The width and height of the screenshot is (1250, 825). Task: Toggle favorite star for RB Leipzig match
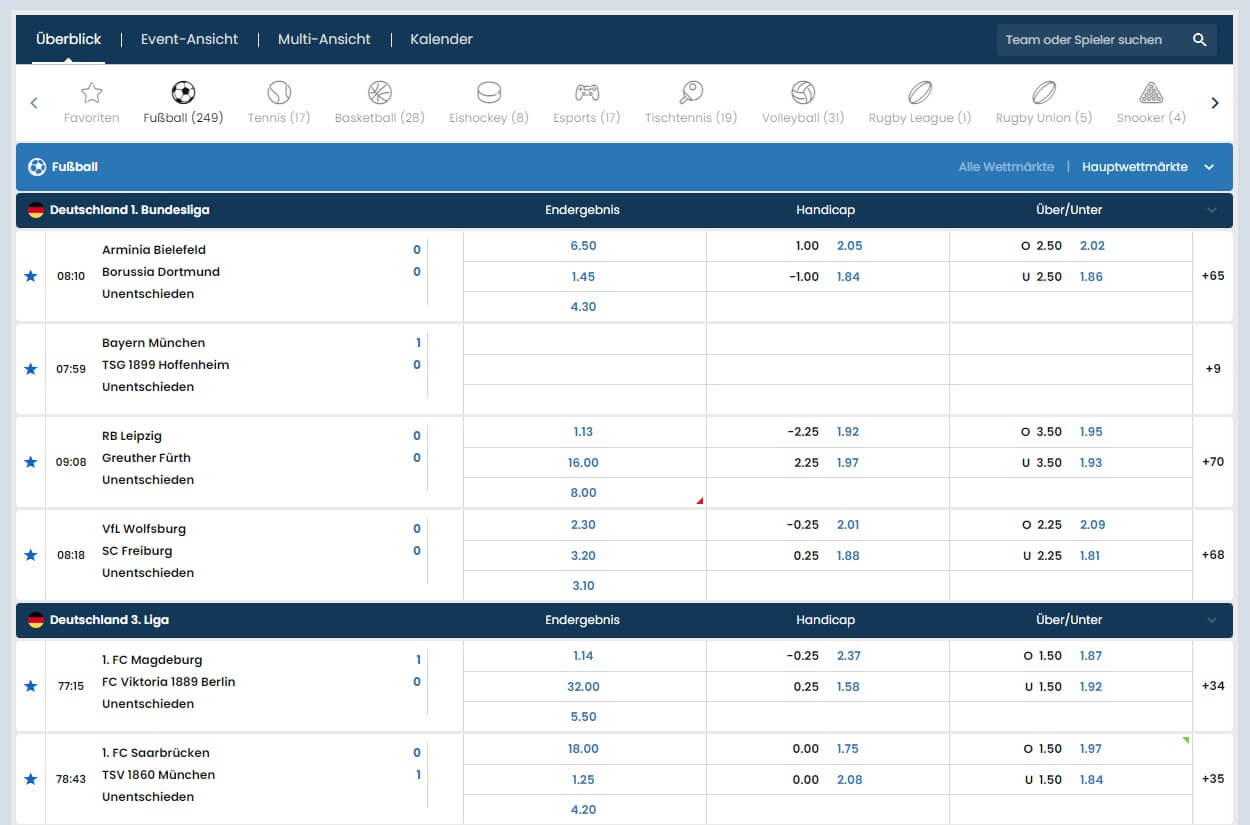pos(31,462)
